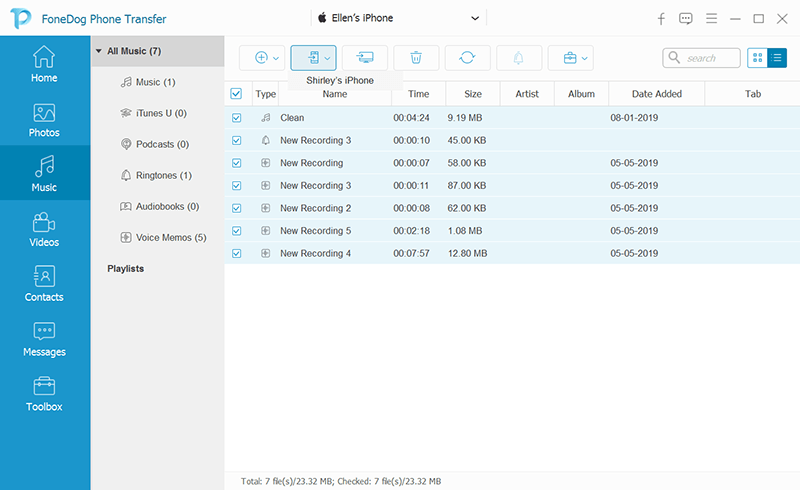Screen dimensions: 800x490
Task: Click the refresh sync icon
Action: click(467, 58)
